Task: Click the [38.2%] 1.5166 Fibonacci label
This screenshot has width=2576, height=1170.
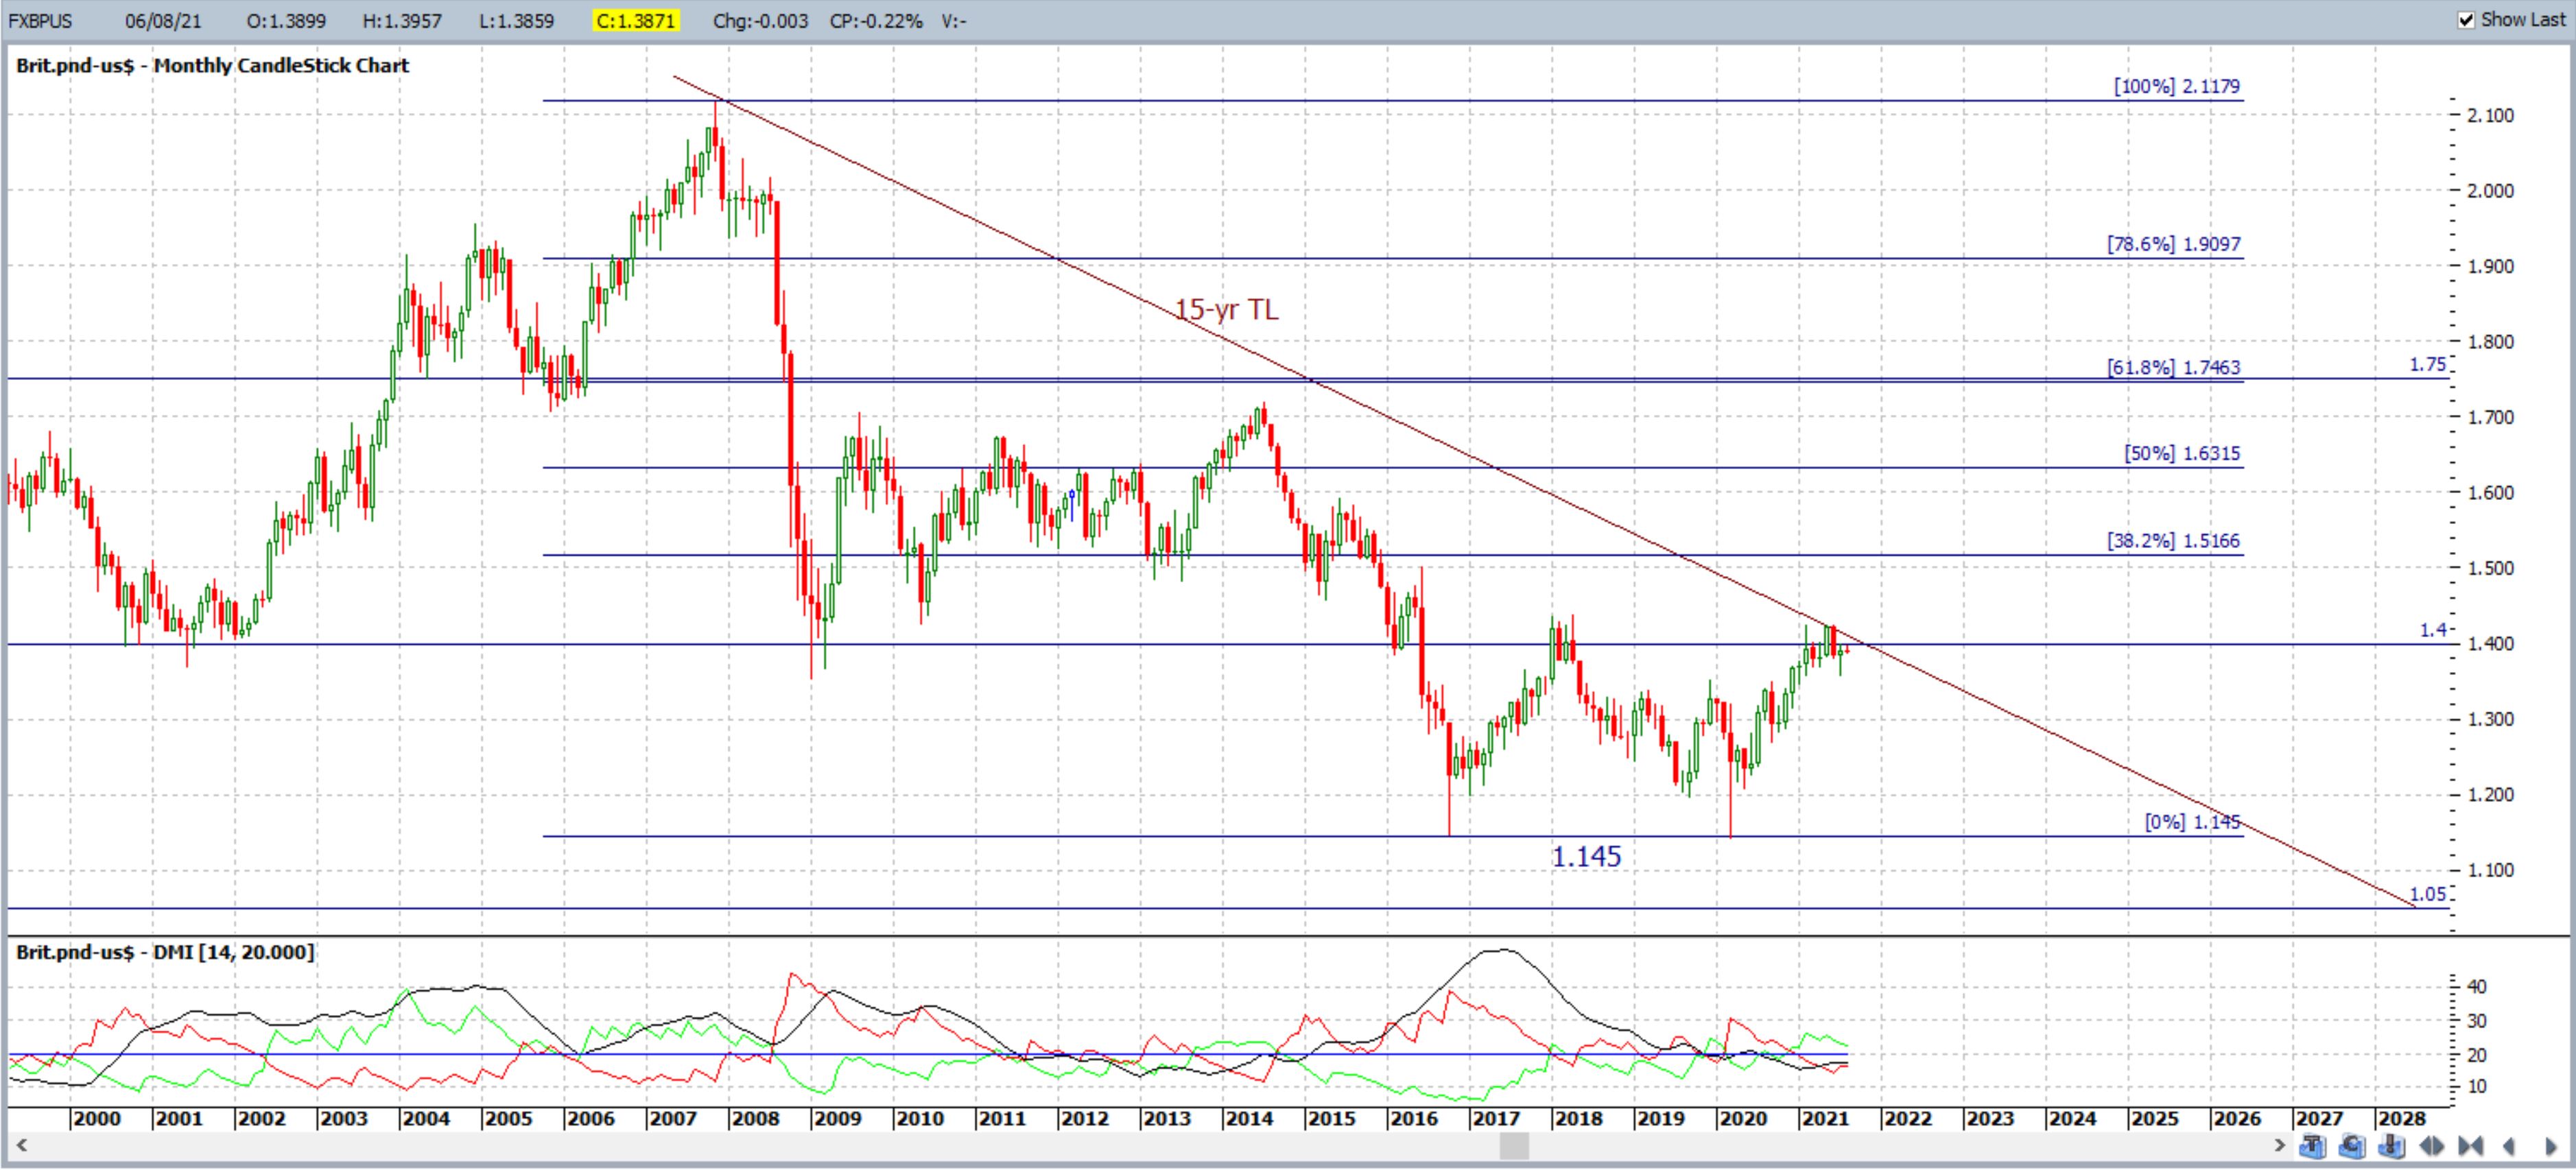Action: click(2174, 541)
